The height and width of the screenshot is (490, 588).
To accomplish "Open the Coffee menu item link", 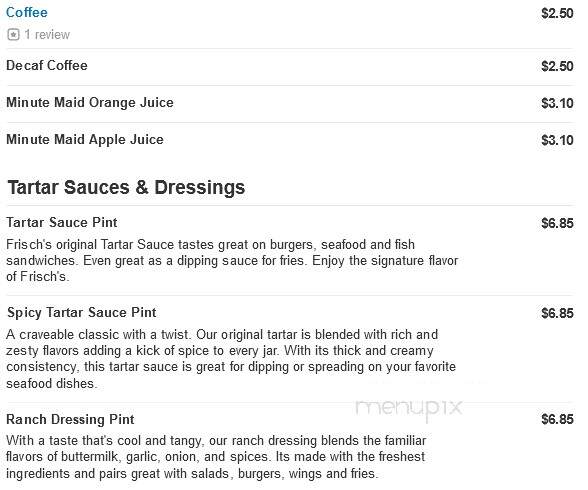I will (x=27, y=12).
